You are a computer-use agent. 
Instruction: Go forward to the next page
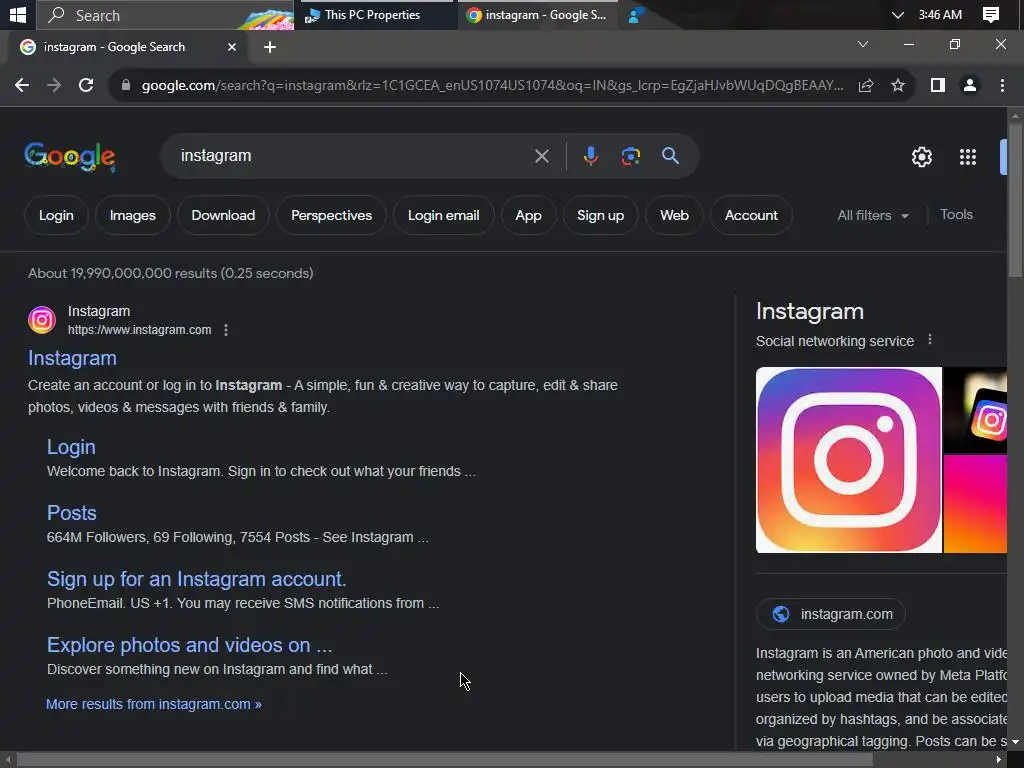(x=54, y=86)
